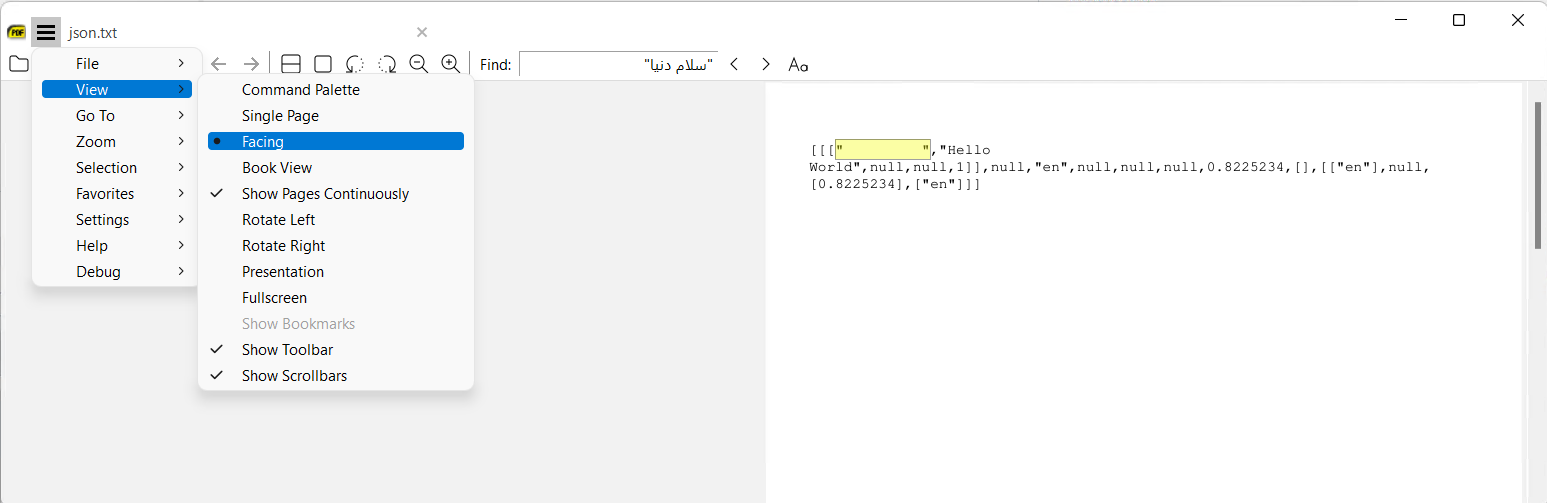1547x503 pixels.
Task: Open the Go To submenu
Action: 117,115
